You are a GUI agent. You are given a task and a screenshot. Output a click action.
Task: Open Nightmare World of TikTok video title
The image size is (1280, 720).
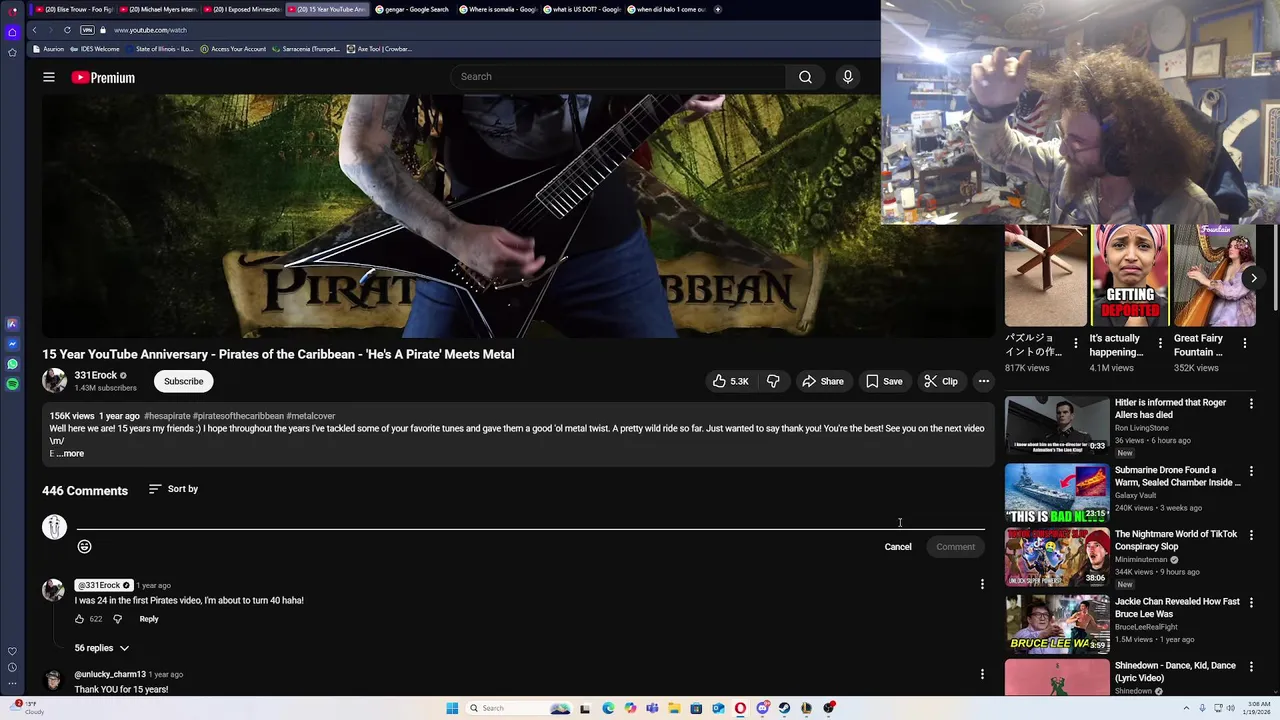(1176, 540)
